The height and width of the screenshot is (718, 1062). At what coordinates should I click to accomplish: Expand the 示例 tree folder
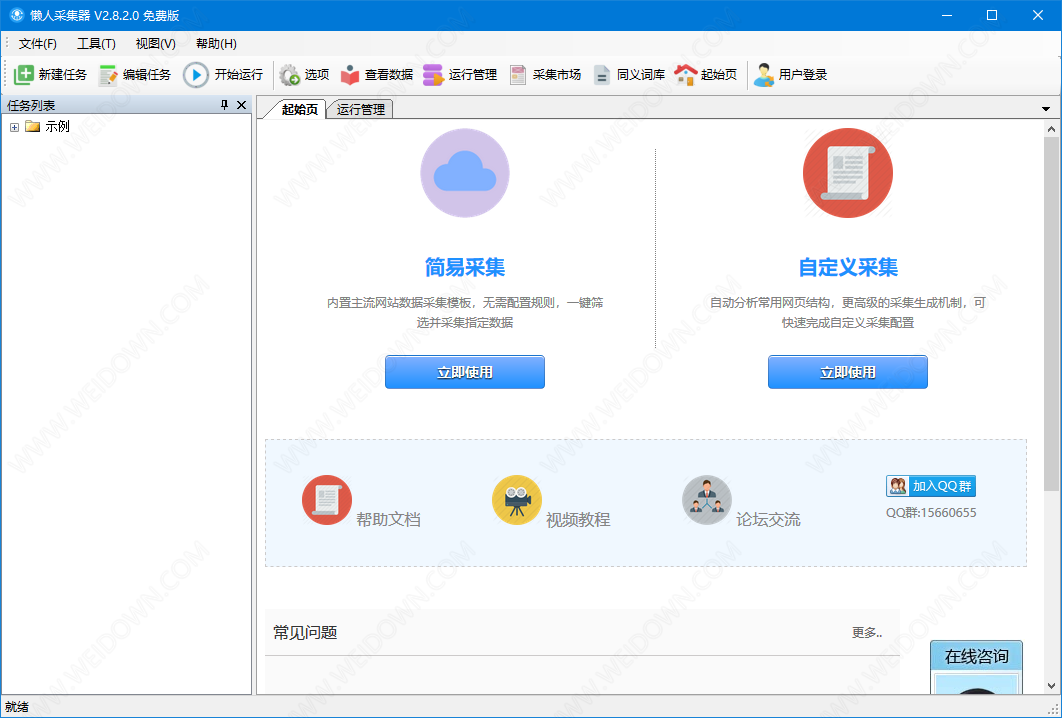14,127
